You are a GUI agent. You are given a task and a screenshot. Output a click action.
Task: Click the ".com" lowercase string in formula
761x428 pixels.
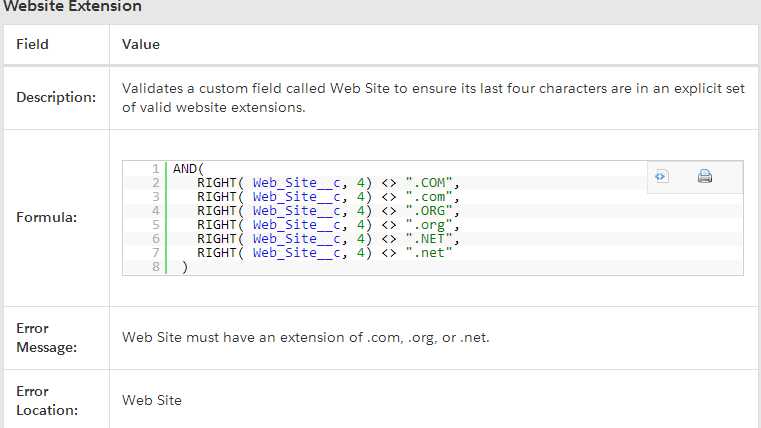[435, 197]
